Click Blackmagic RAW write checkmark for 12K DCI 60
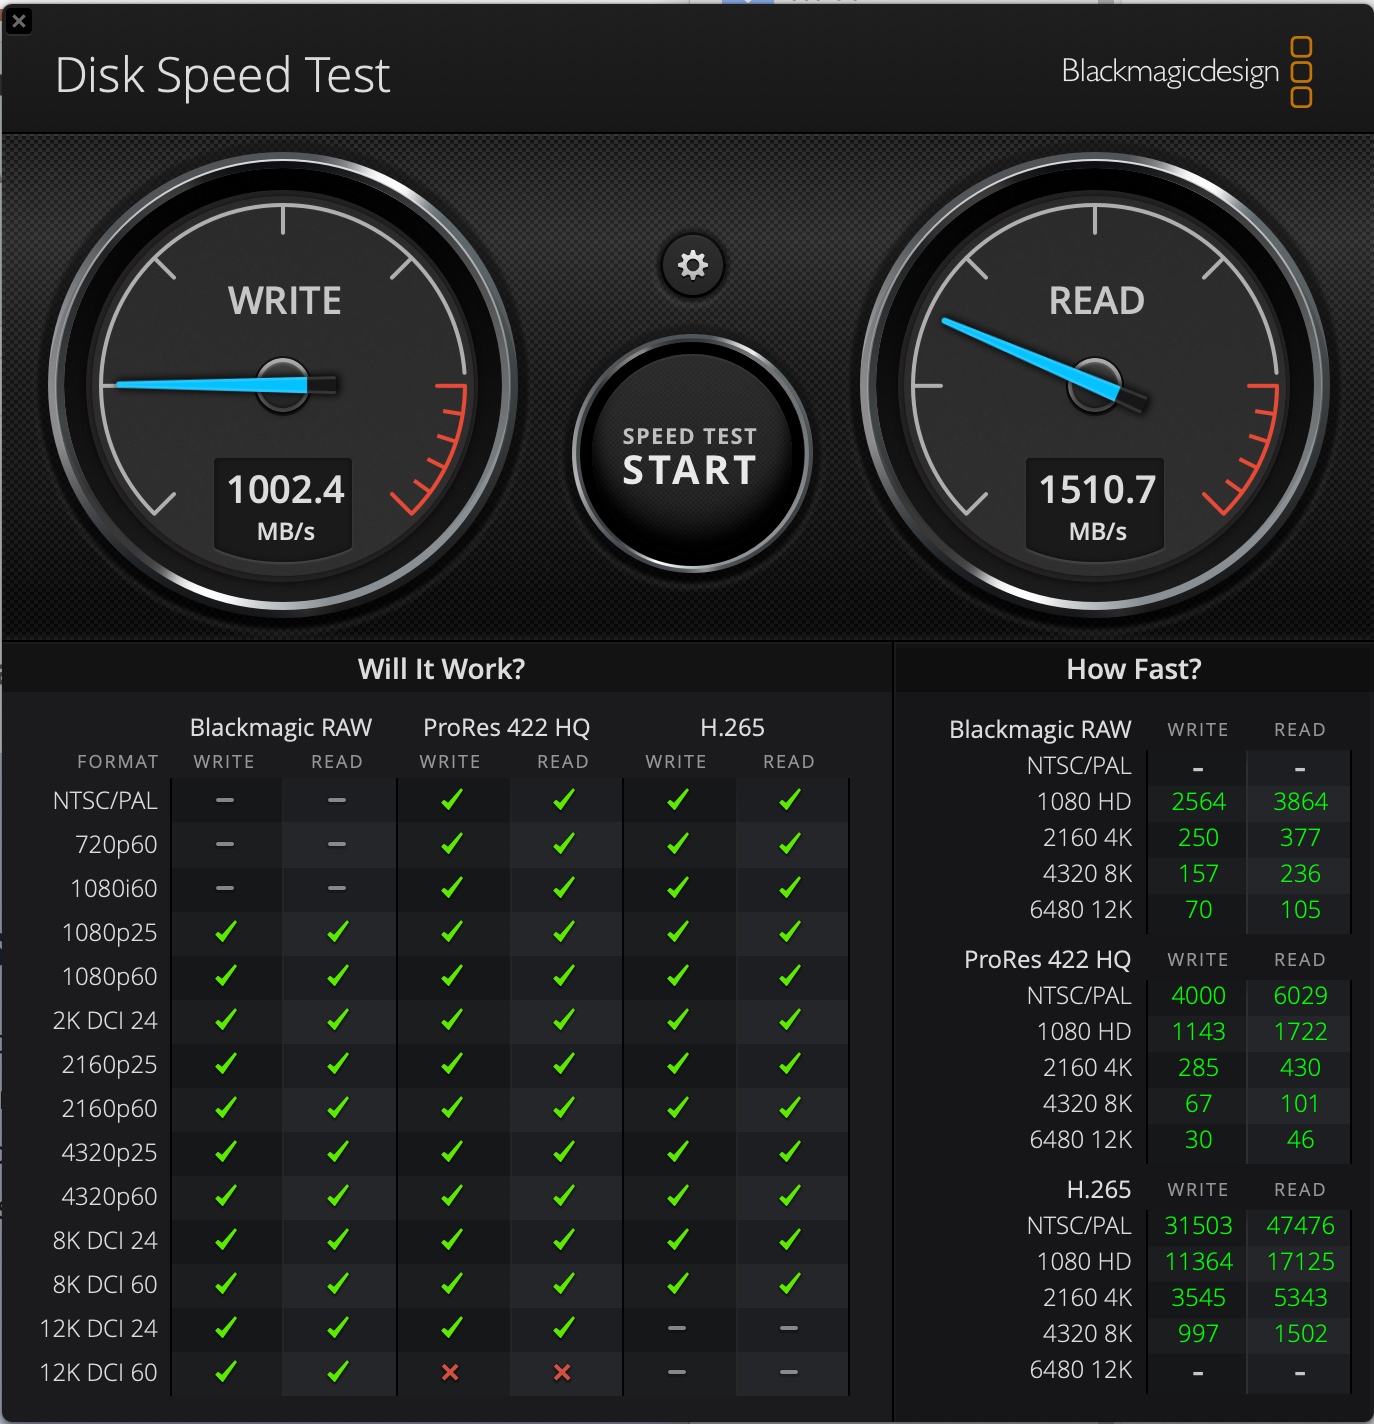Image resolution: width=1374 pixels, height=1424 pixels. tap(226, 1372)
